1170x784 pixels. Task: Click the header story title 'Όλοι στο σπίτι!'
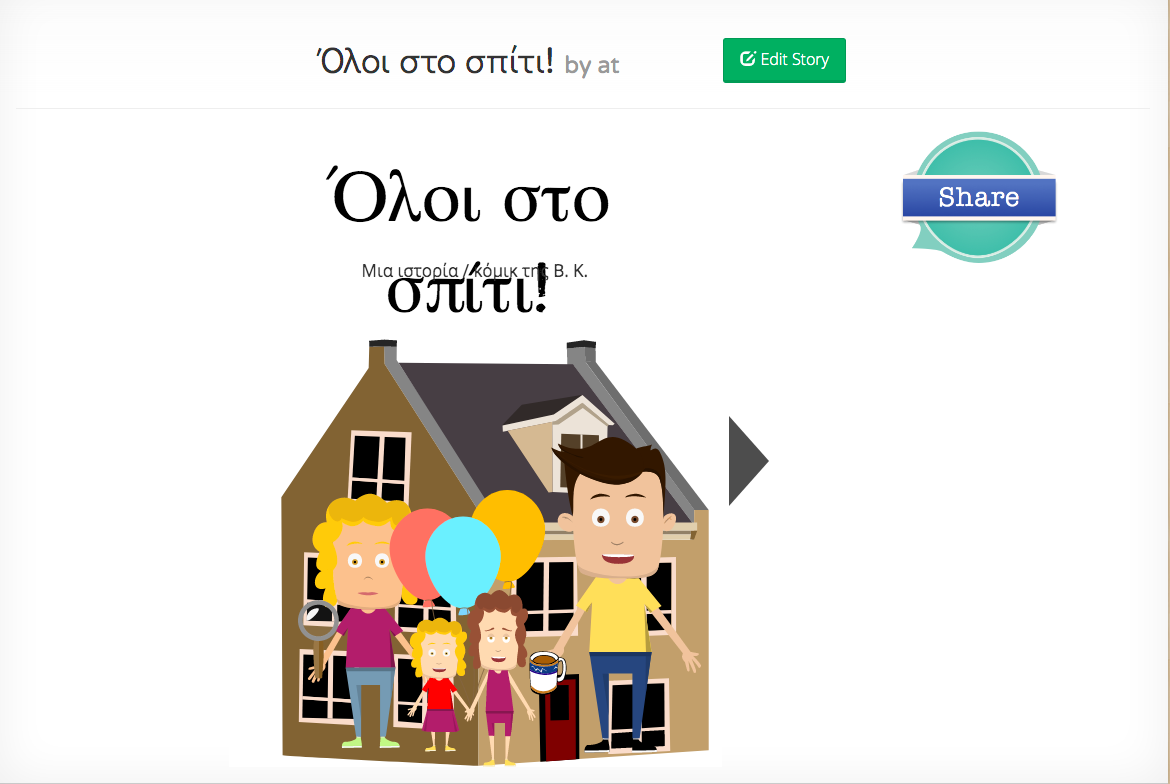coord(435,62)
